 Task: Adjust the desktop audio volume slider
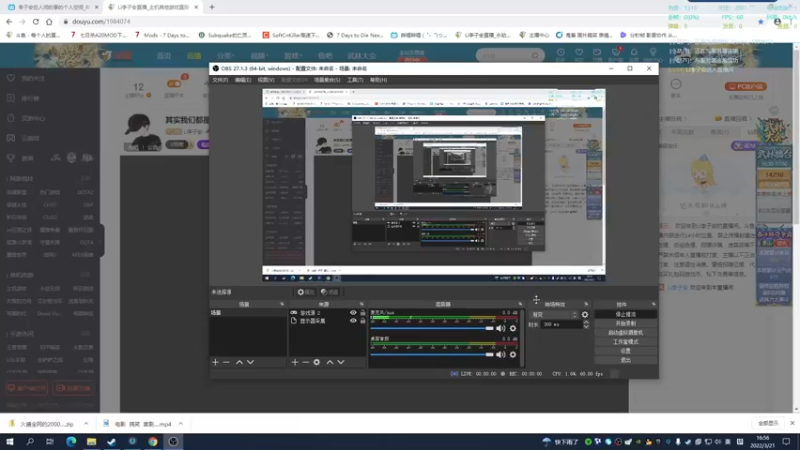432,355
